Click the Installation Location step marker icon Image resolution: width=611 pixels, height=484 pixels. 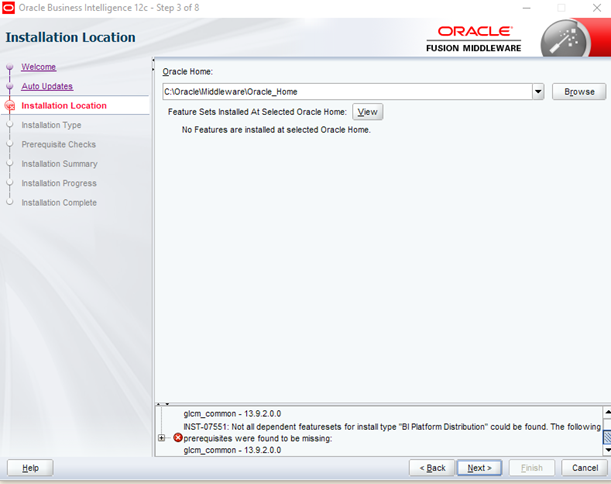coord(10,106)
